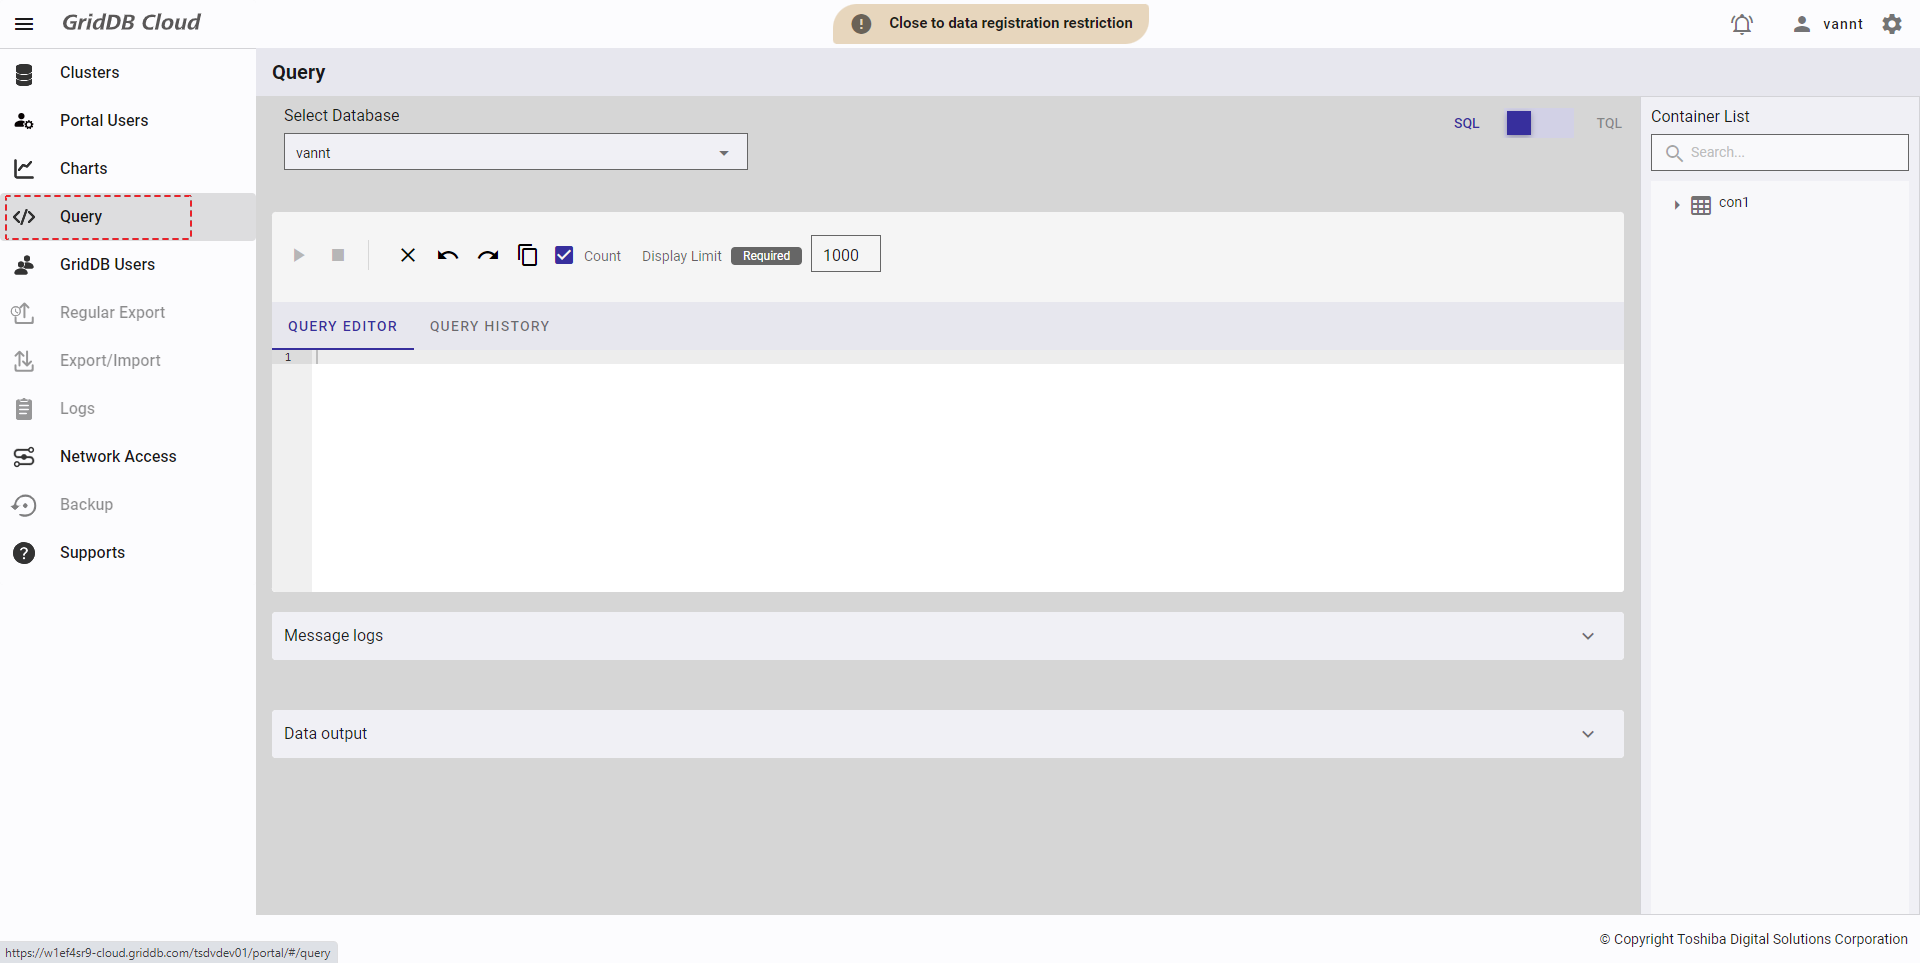Click the restriction warning banner
The image size is (1920, 963).
pyautogui.click(x=991, y=24)
